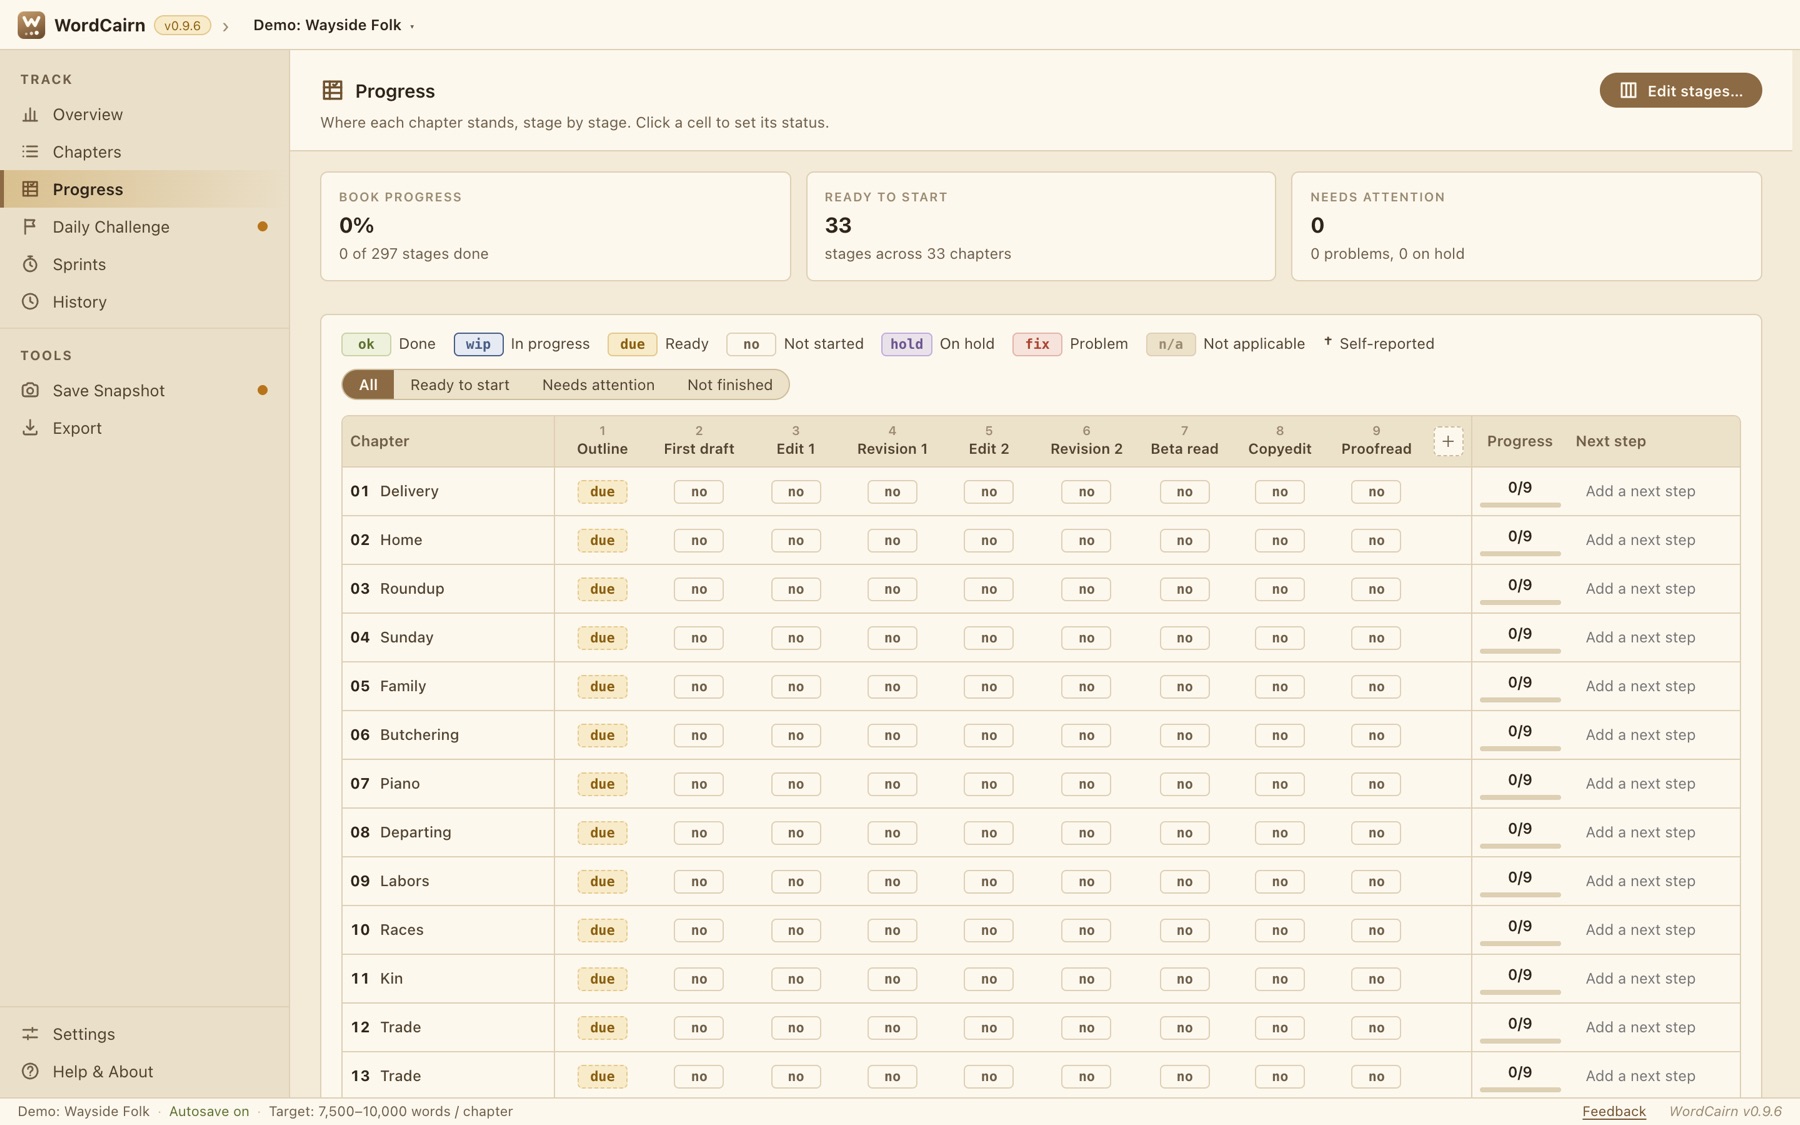This screenshot has width=1800, height=1125.
Task: Add a new stage with the plus button
Action: (x=1448, y=441)
